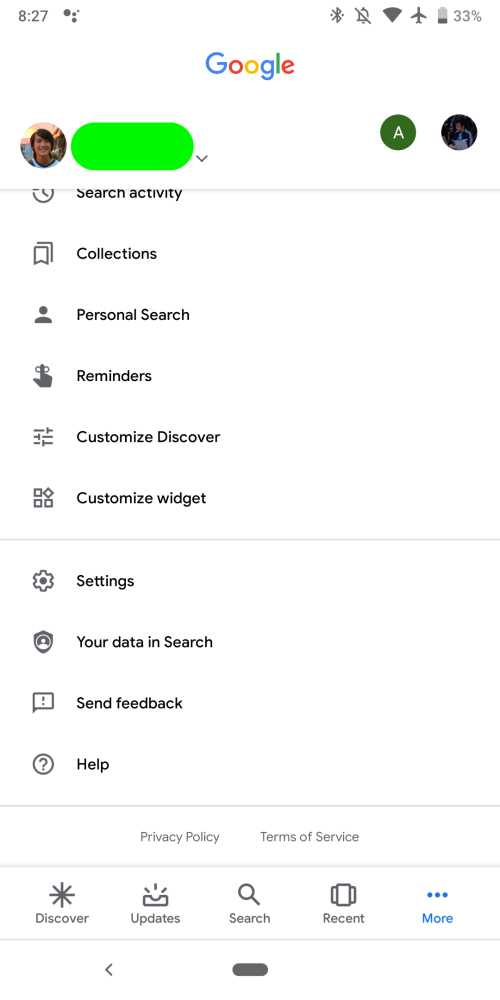The width and height of the screenshot is (500, 1000).
Task: Switch to the dark photo account avatar
Action: [459, 133]
